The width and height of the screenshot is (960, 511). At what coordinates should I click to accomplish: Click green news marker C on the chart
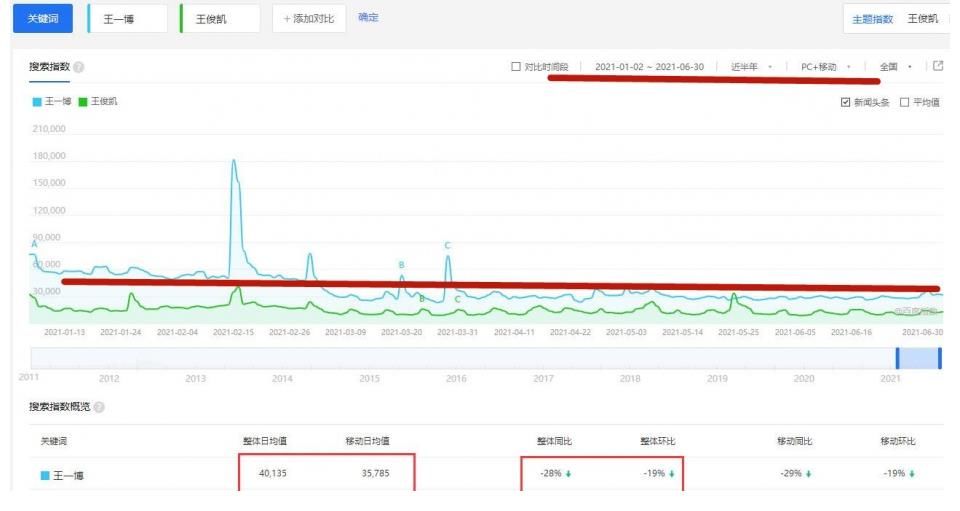click(458, 299)
